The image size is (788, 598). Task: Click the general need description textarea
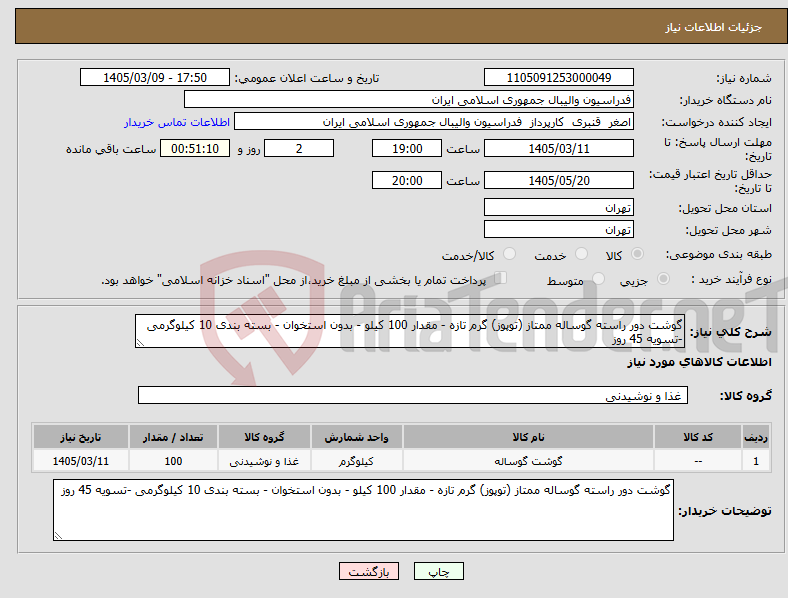(x=410, y=331)
